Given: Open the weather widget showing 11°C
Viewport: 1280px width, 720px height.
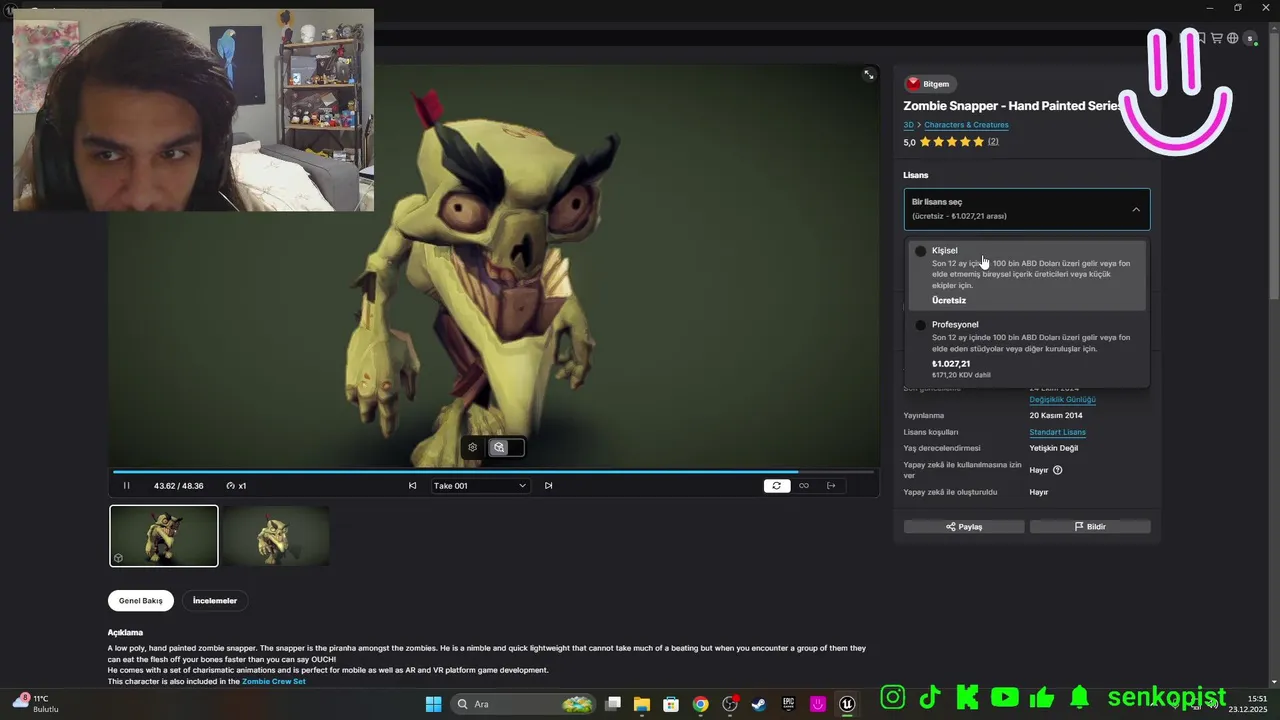Looking at the screenshot, I should (x=35, y=703).
